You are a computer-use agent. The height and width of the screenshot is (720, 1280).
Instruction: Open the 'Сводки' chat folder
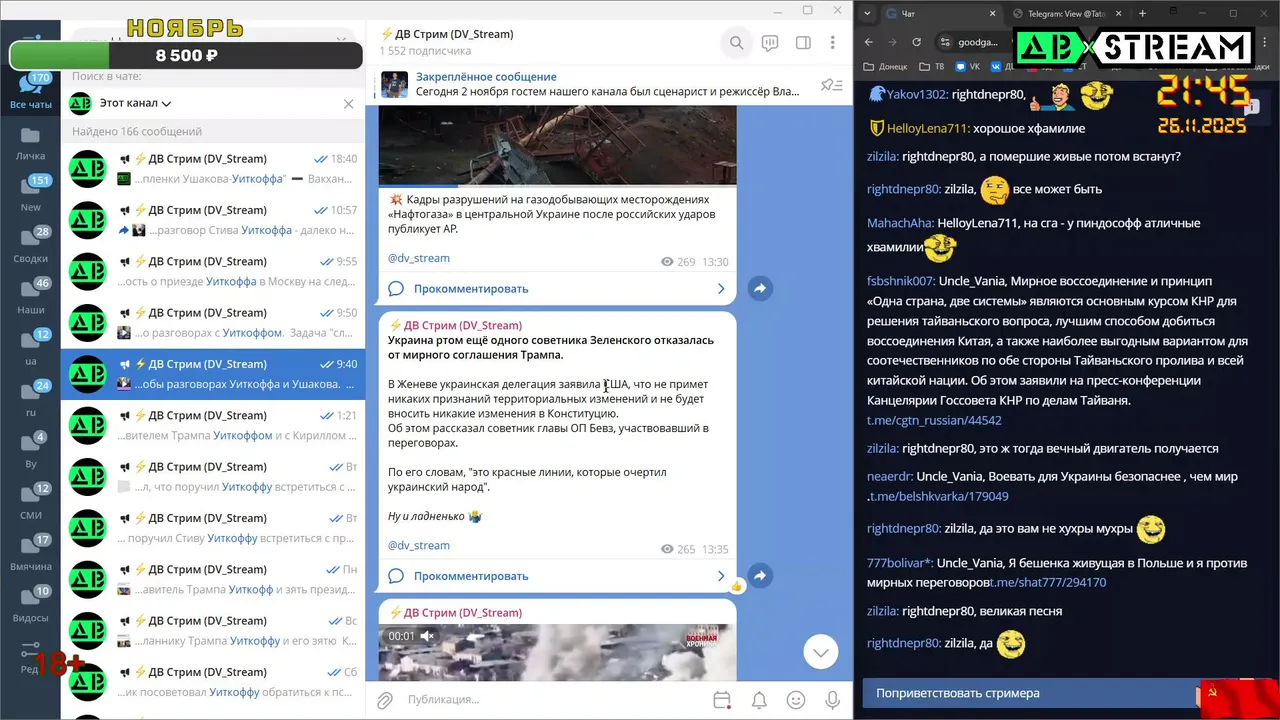coord(30,246)
